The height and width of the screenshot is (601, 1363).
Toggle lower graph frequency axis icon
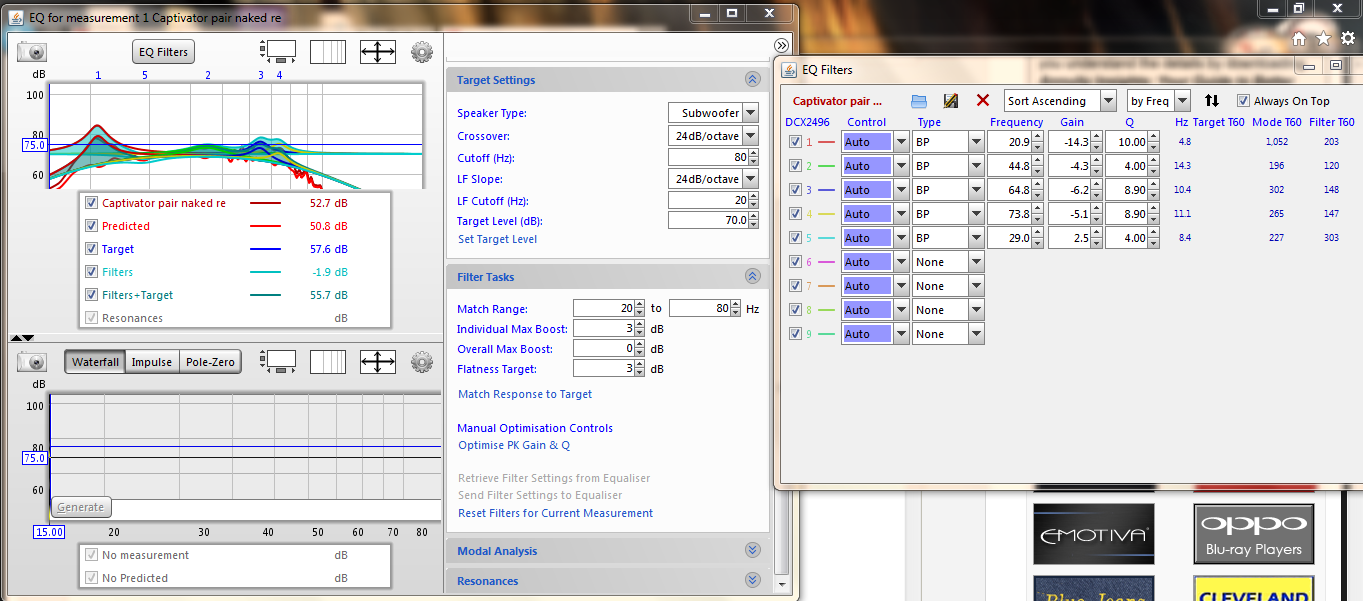[x=328, y=361]
